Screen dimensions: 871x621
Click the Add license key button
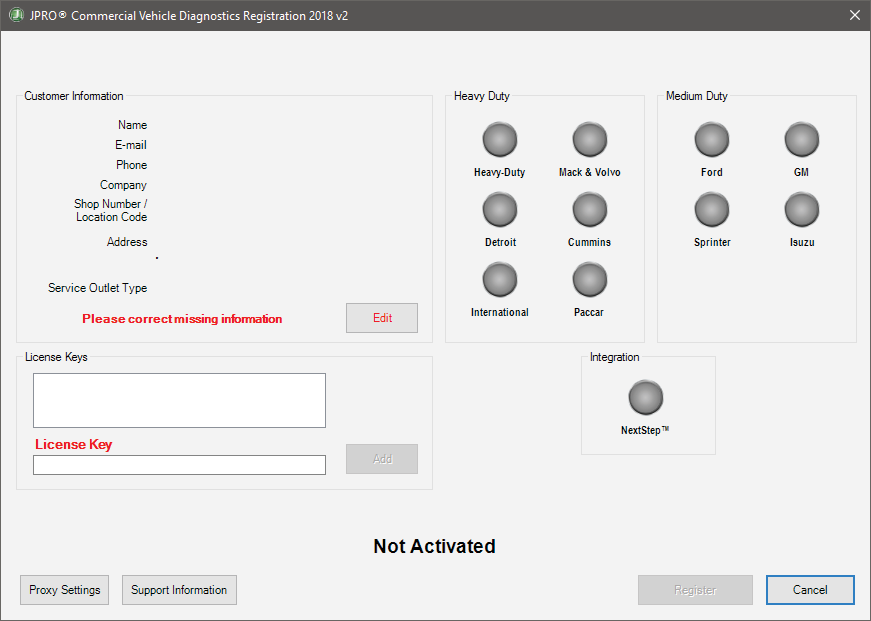[x=382, y=459]
